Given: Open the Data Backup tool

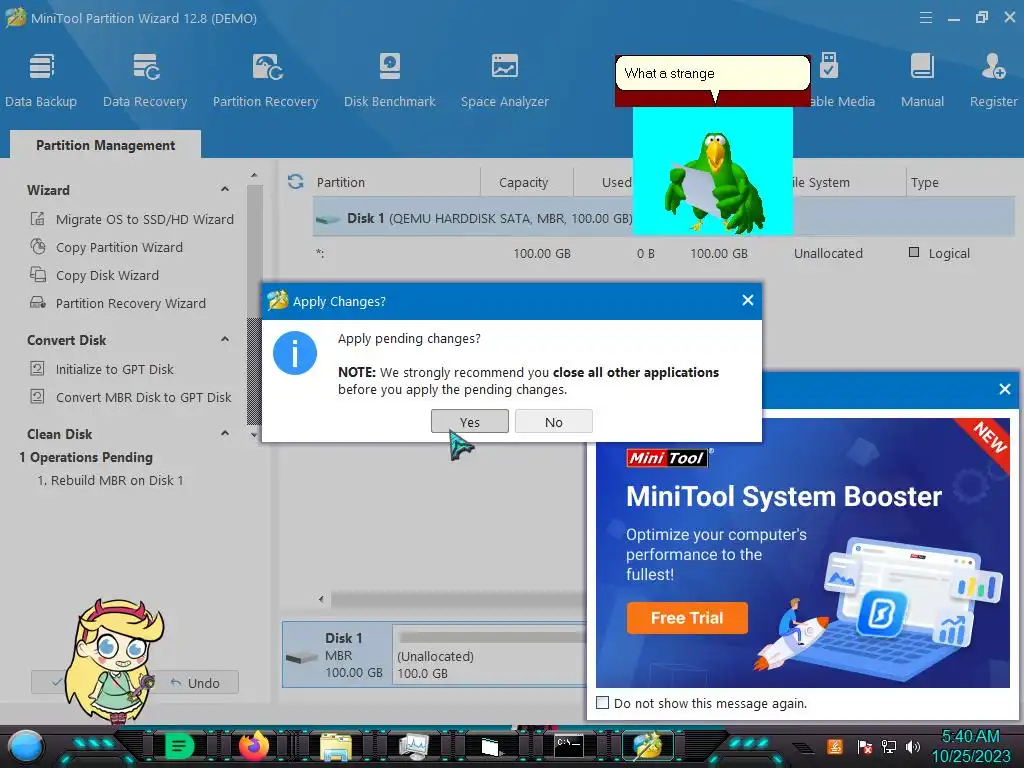Looking at the screenshot, I should pos(41,80).
